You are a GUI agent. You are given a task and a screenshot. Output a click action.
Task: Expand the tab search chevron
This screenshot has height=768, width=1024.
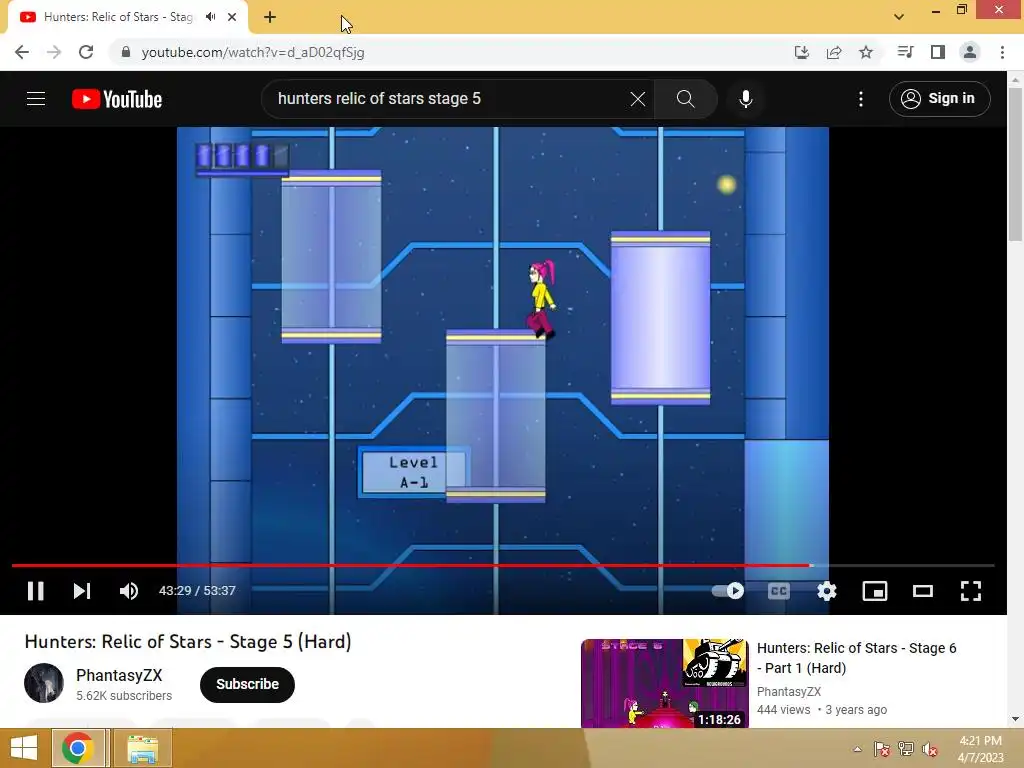pos(899,17)
